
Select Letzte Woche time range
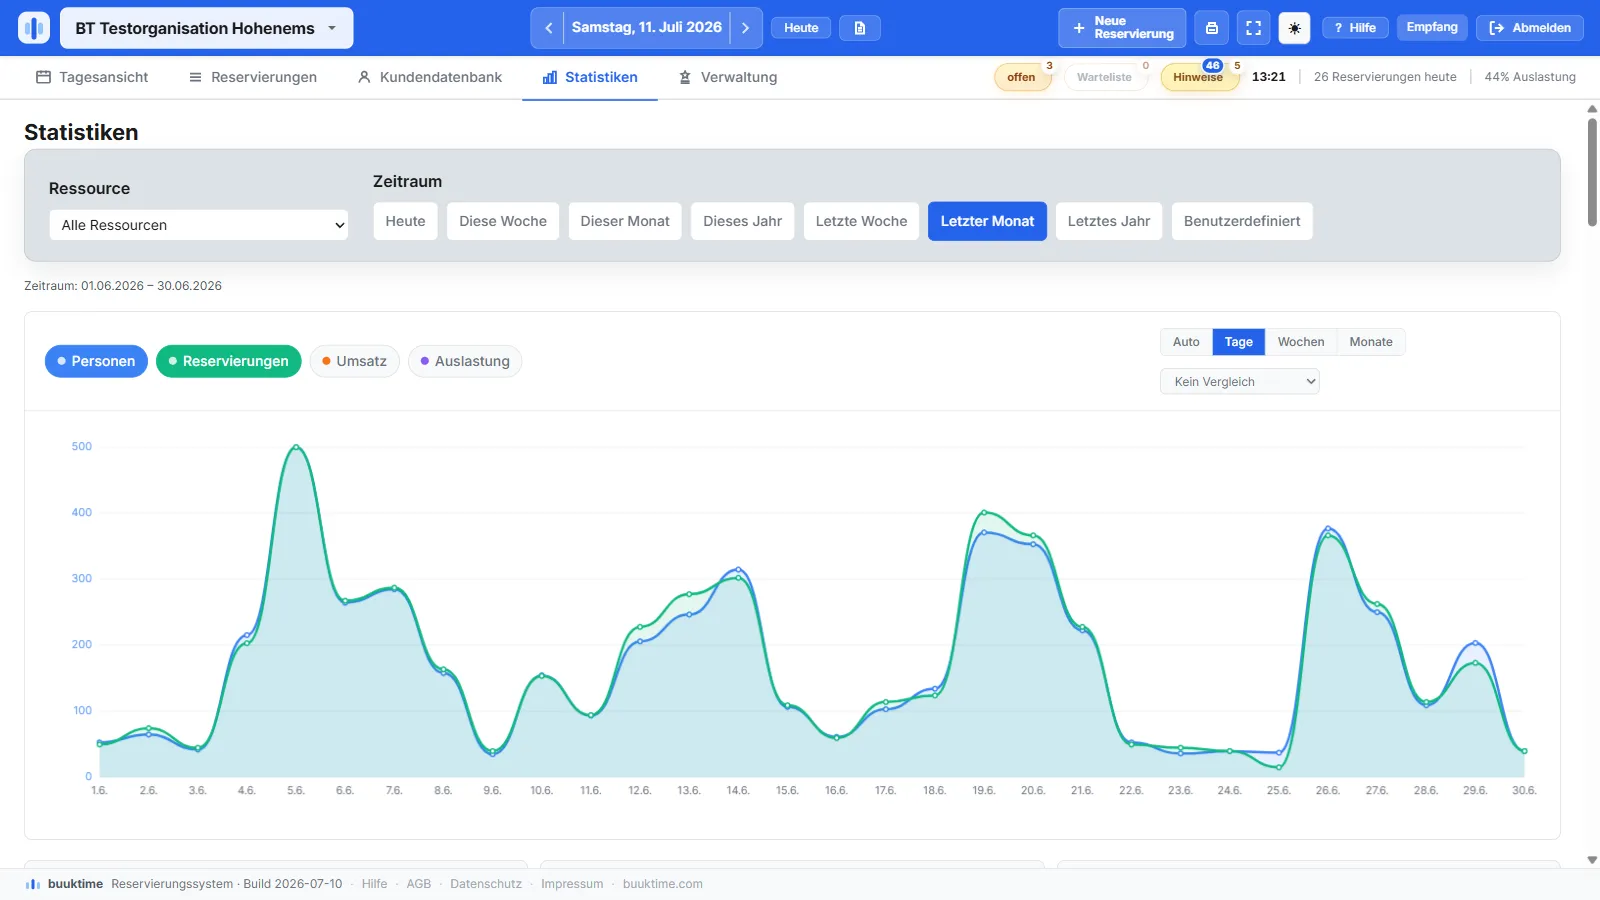click(x=861, y=221)
